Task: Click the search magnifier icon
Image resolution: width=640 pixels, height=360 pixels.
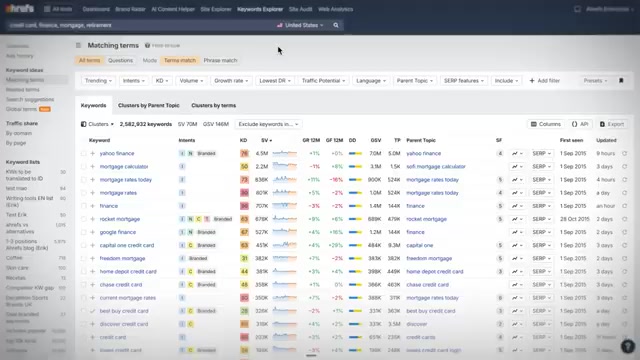Action: click(x=336, y=25)
